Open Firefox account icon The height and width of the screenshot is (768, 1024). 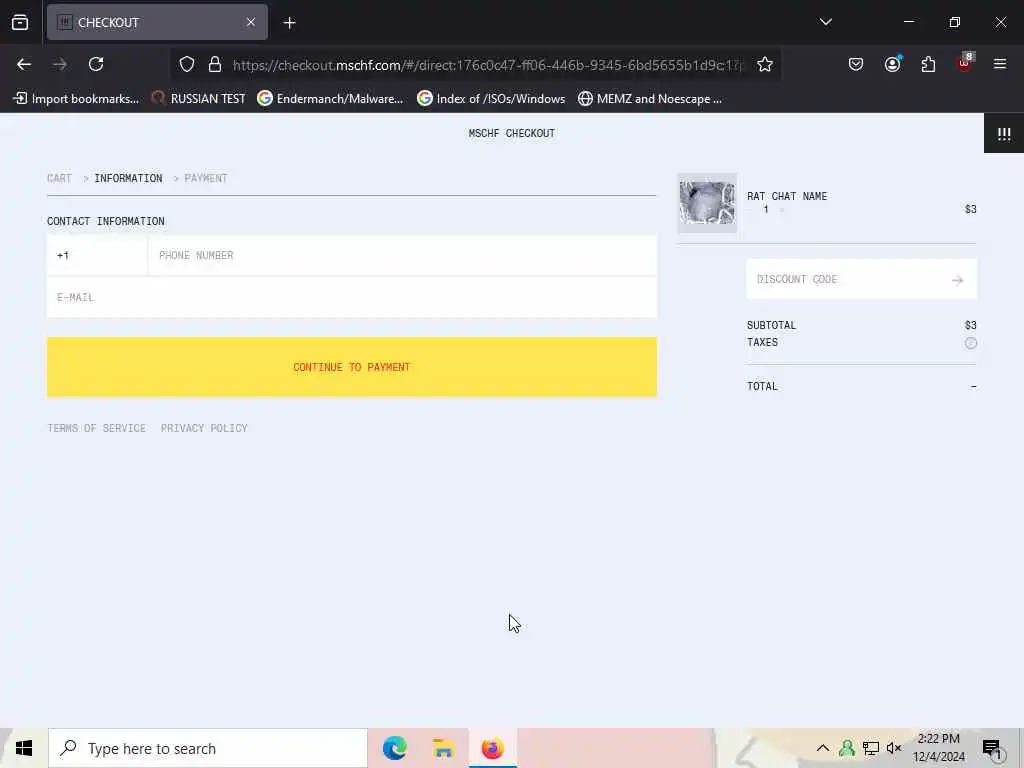[x=892, y=64]
